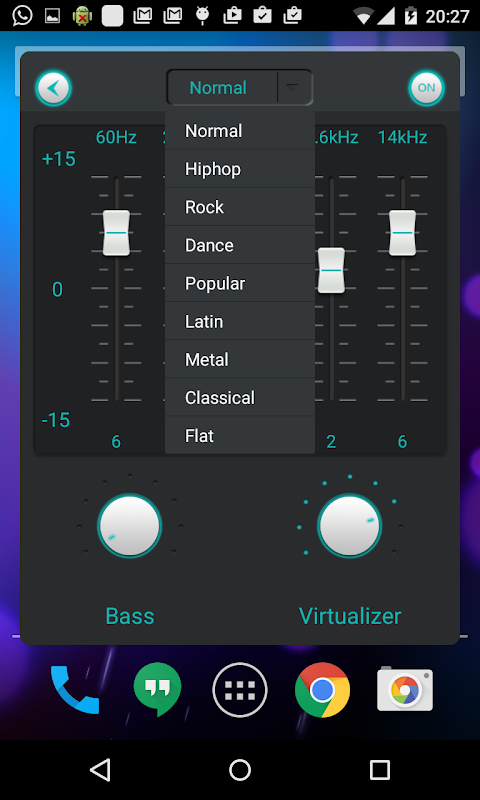Pick the Metal preset
480x800 pixels.
pyautogui.click(x=239, y=359)
